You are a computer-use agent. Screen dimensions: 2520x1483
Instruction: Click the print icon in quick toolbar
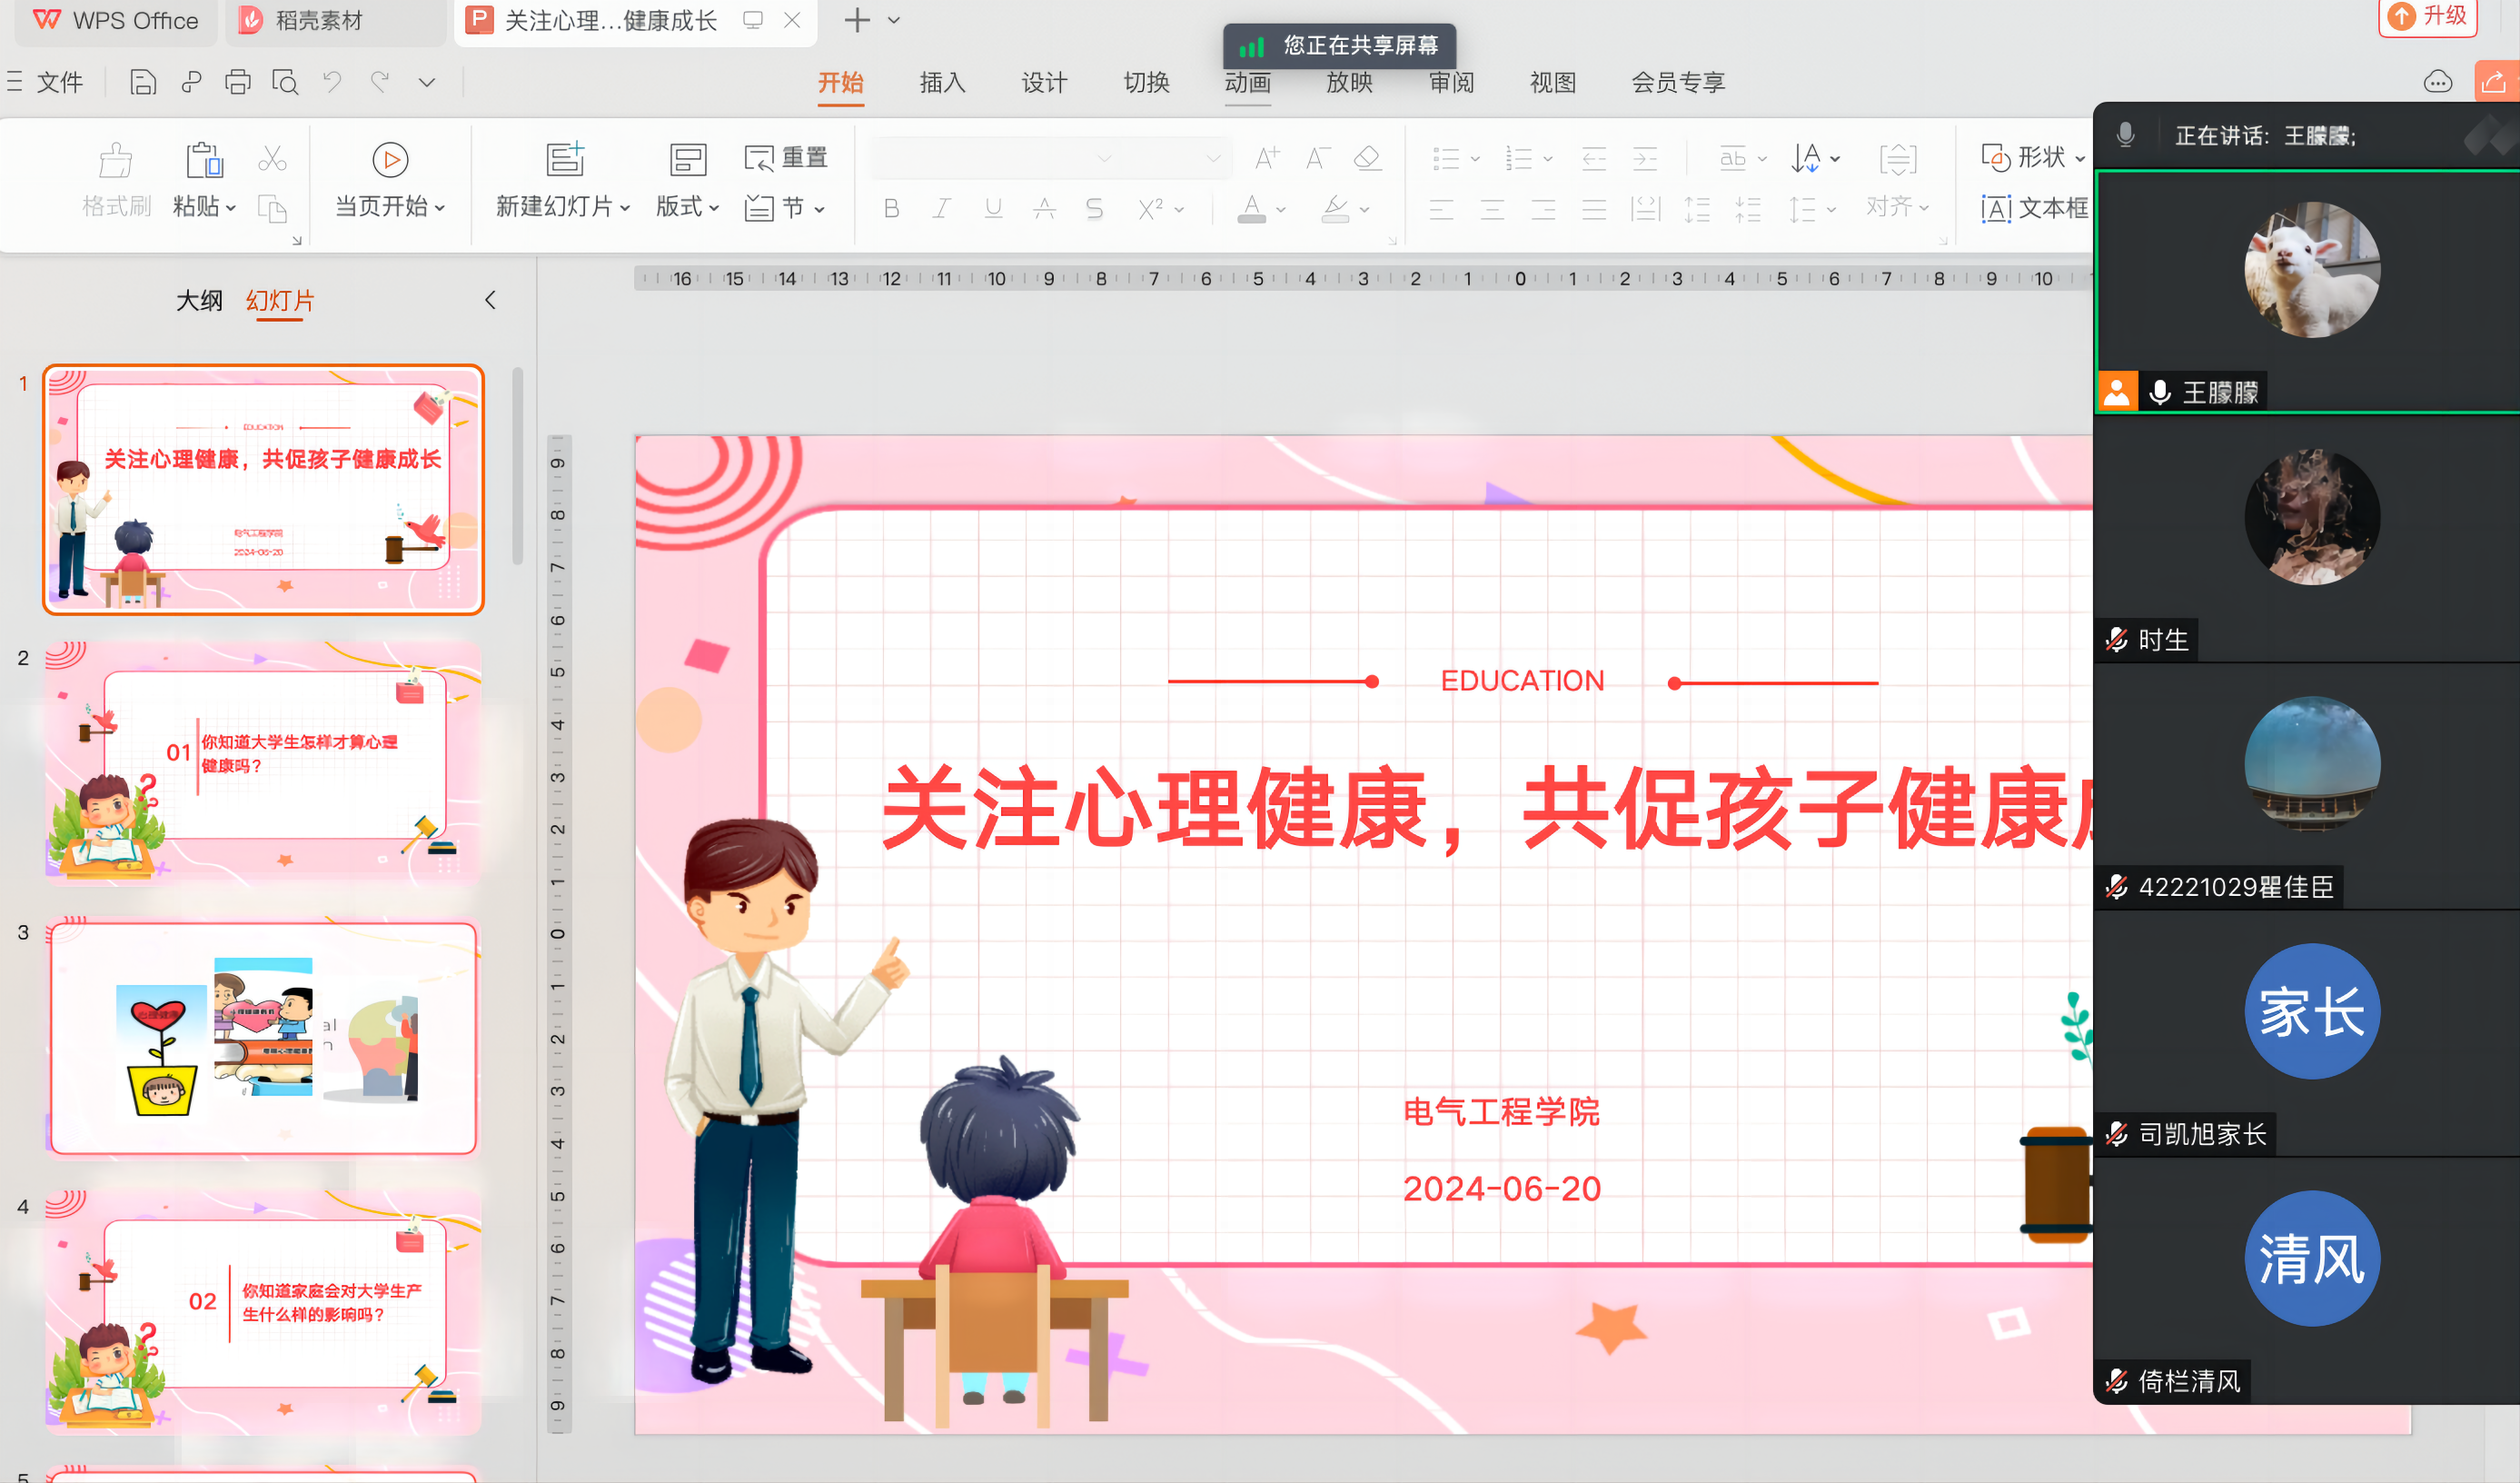coord(238,82)
